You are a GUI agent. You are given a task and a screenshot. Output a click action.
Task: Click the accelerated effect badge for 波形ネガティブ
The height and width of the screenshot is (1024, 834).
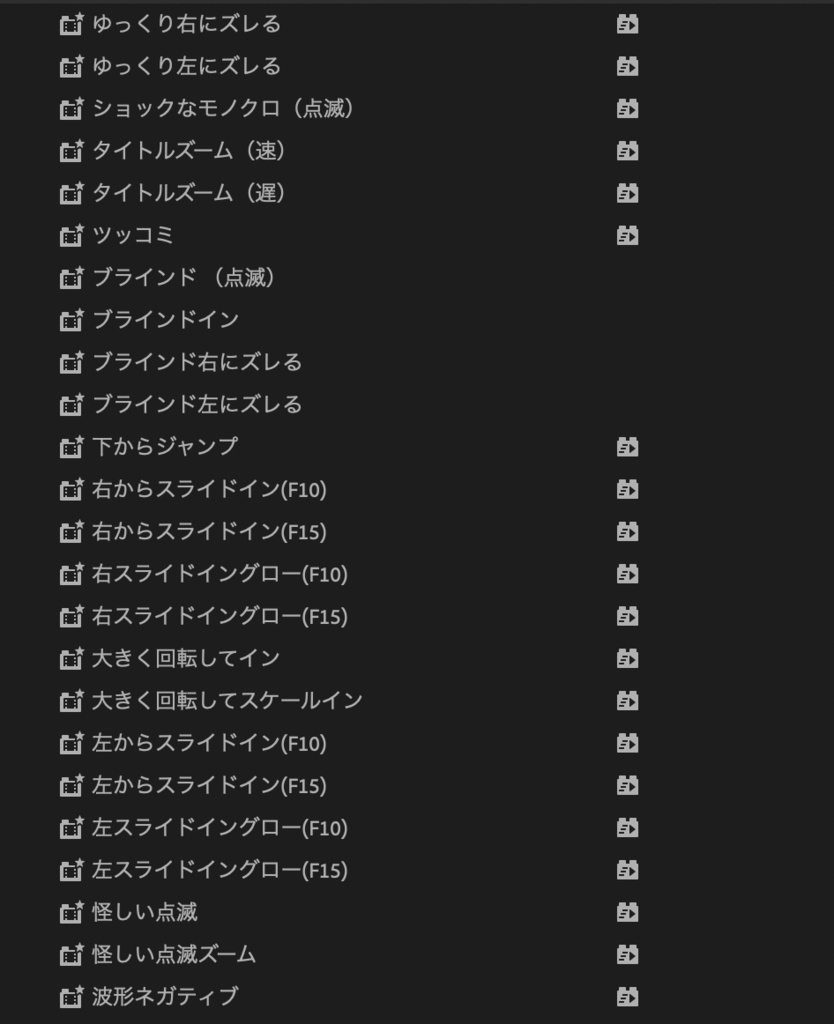(x=627, y=996)
